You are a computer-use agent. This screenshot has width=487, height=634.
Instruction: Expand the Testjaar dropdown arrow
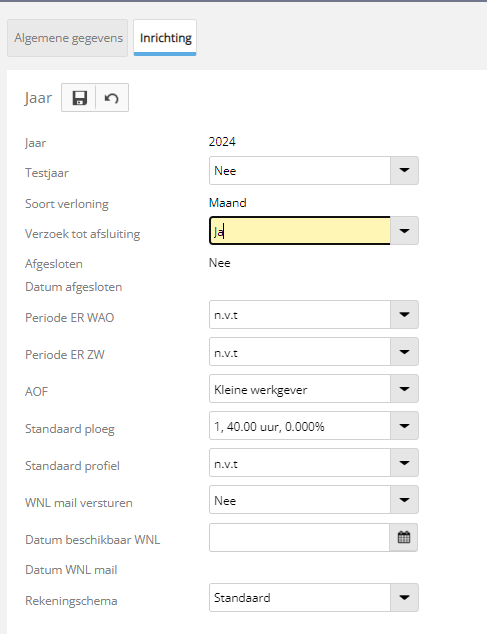coord(404,170)
